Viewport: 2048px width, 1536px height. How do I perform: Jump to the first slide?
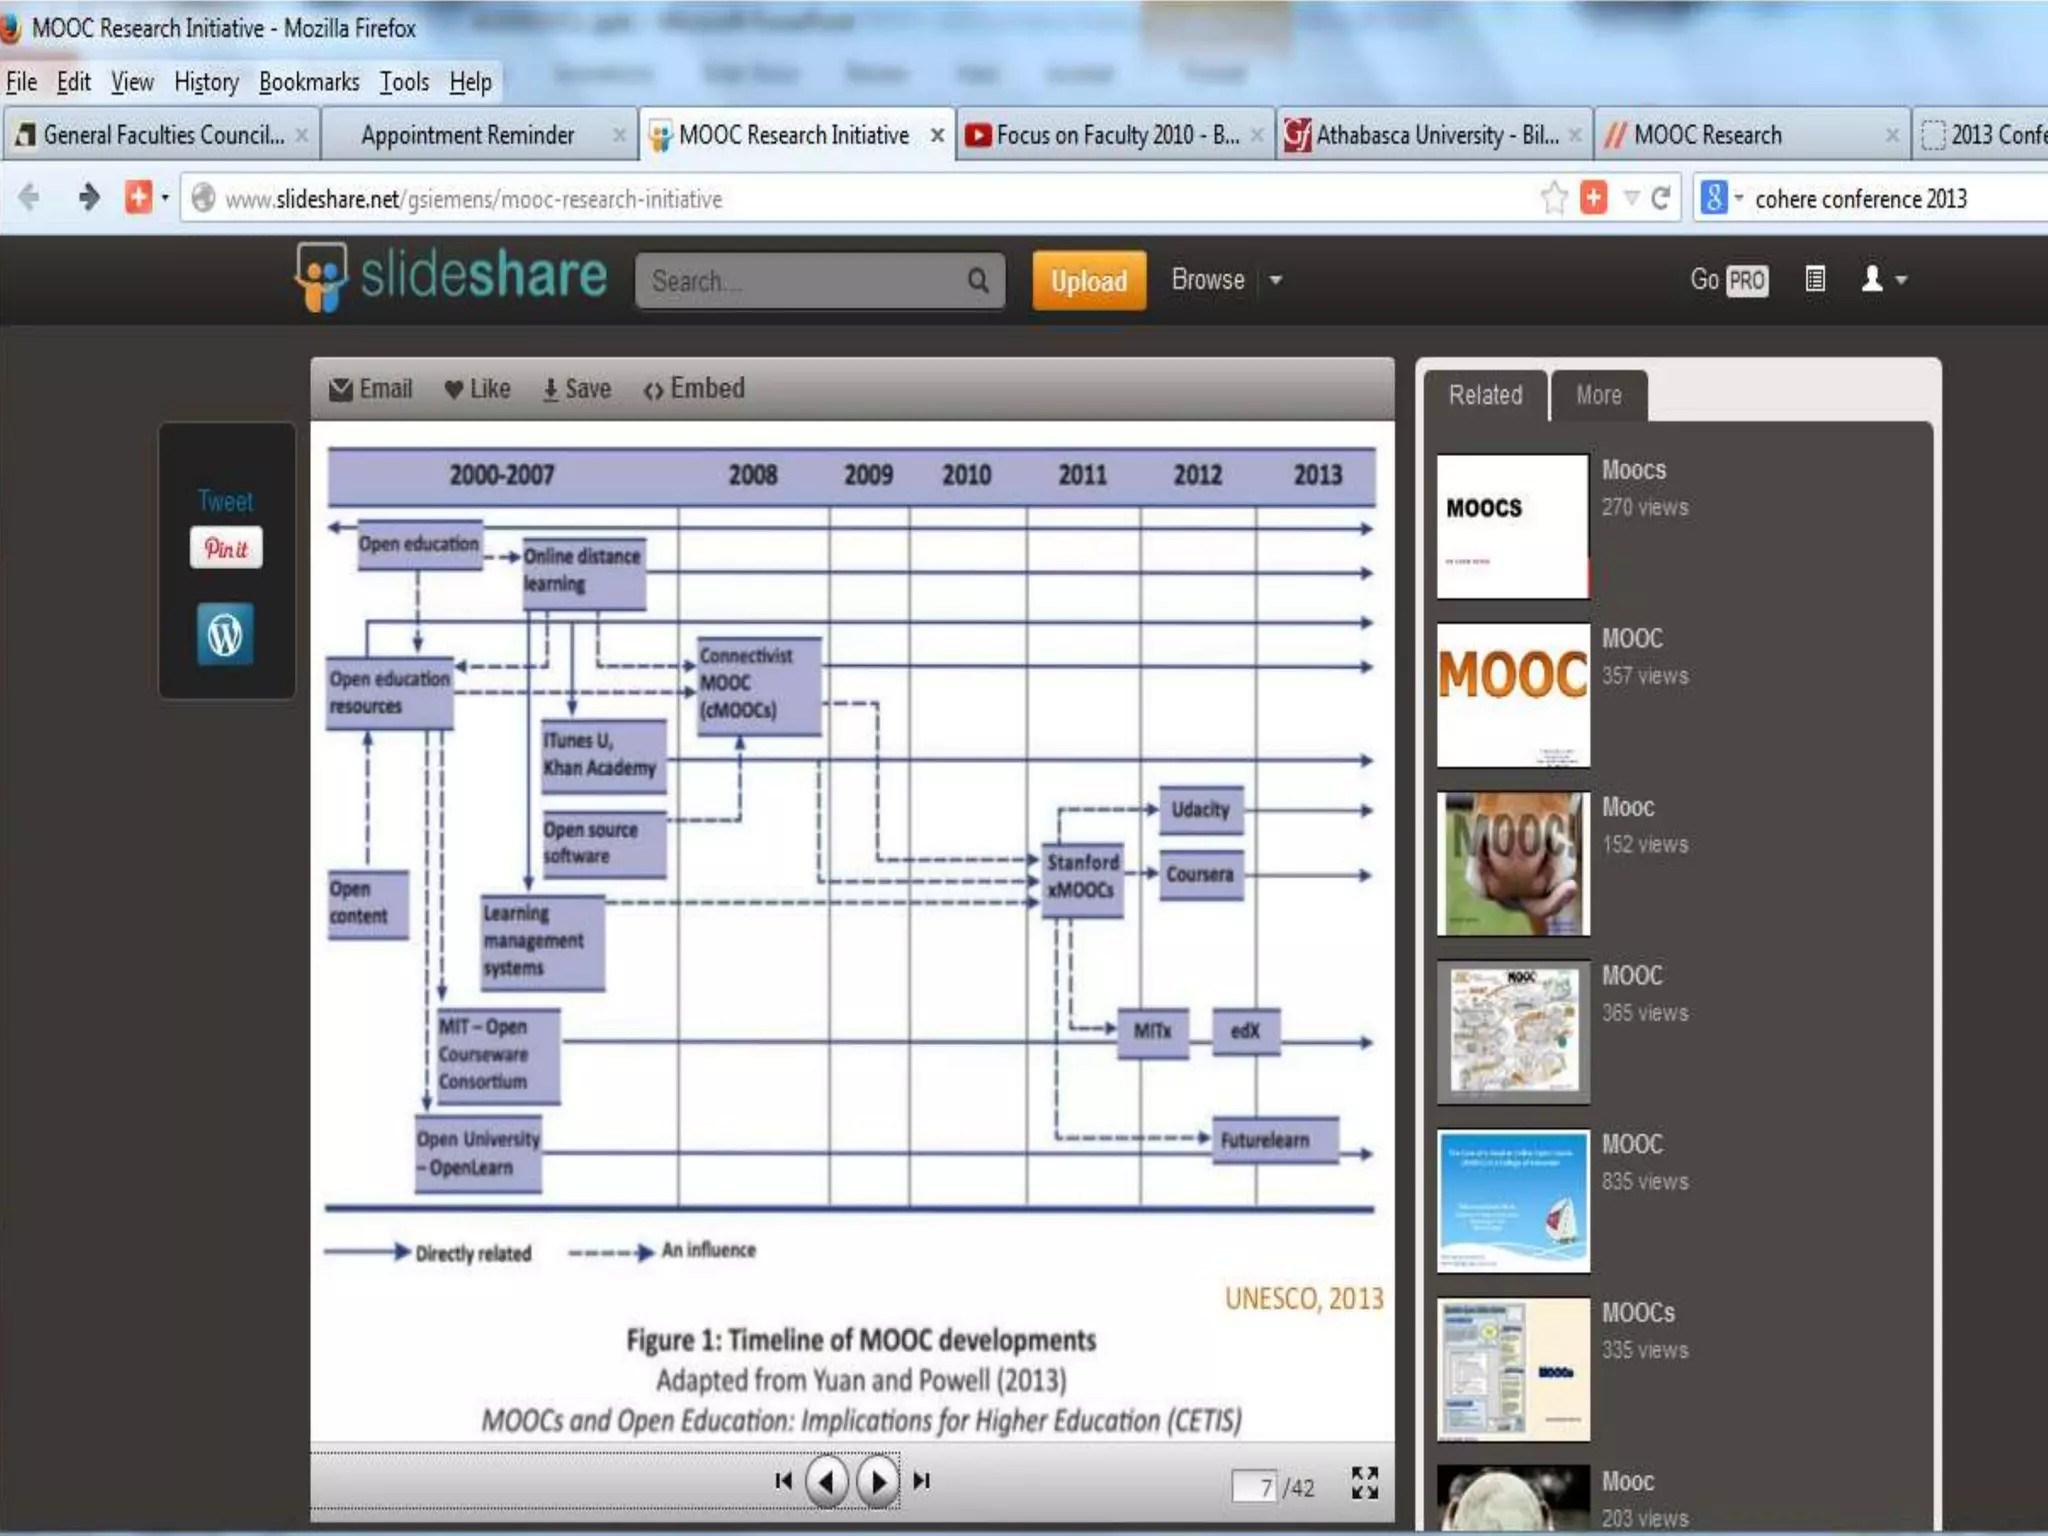click(x=783, y=1481)
